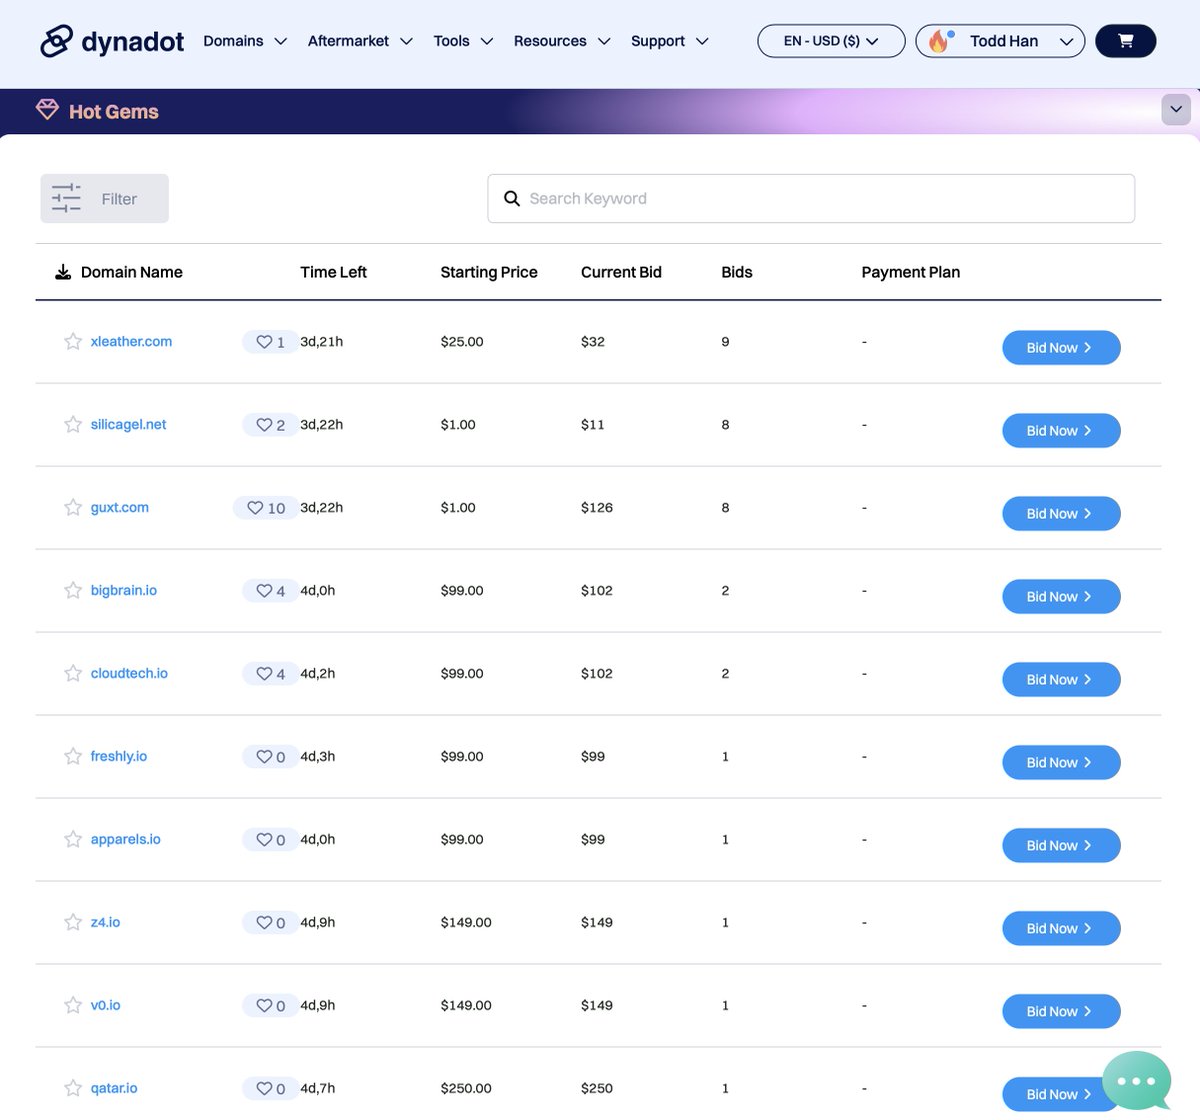This screenshot has width=1200, height=1120.
Task: Like qatar.io with the heart counter
Action: (270, 1089)
